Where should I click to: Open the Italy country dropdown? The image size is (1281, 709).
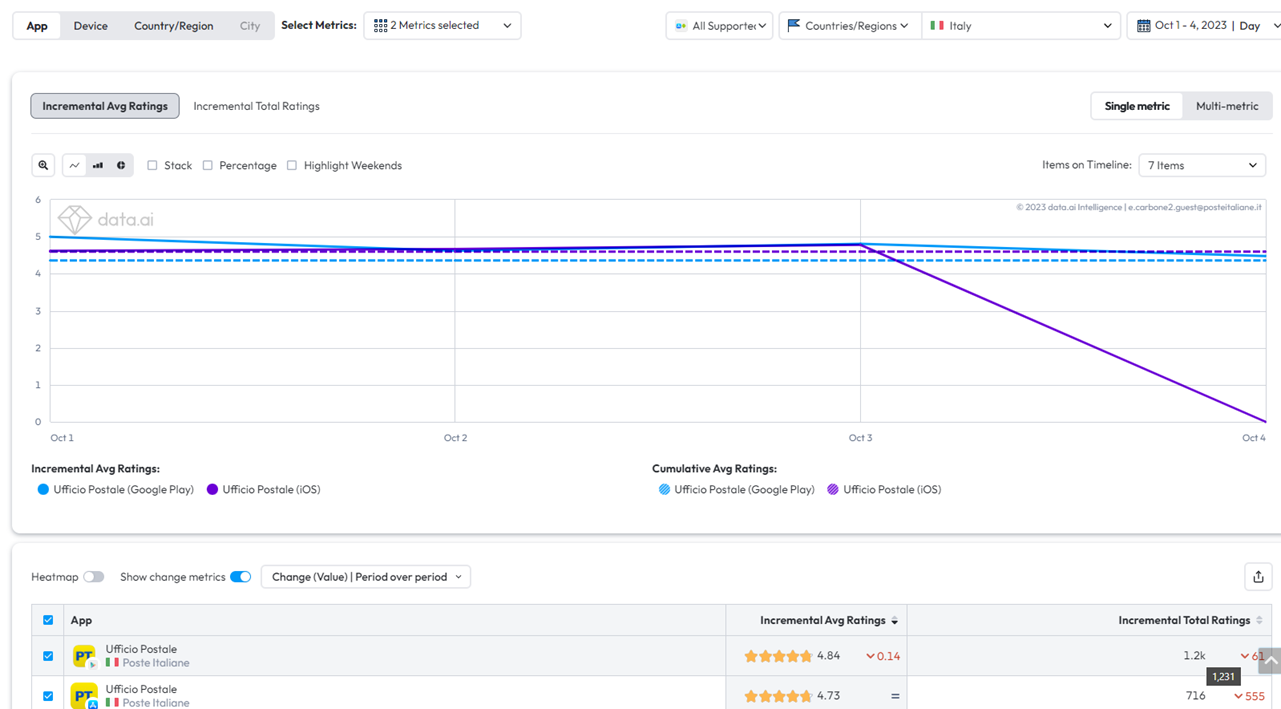pyautogui.click(x=1021, y=26)
